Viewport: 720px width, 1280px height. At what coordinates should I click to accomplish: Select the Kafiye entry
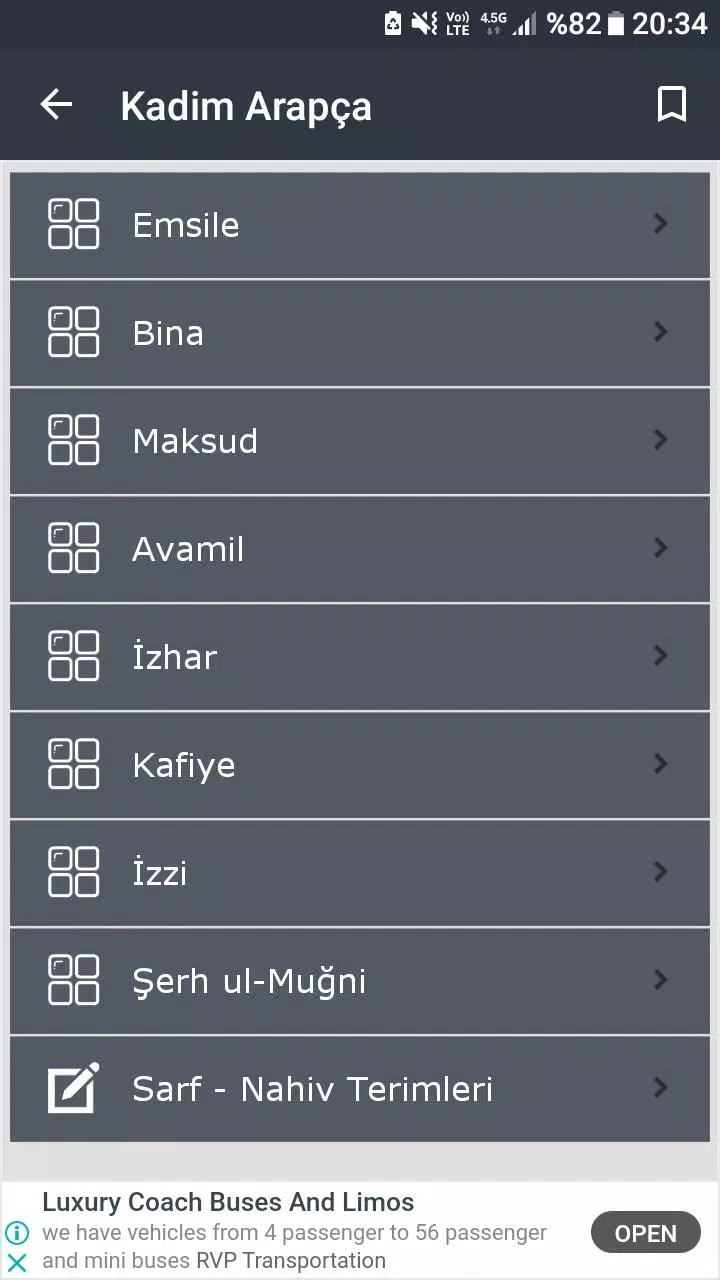pos(360,765)
